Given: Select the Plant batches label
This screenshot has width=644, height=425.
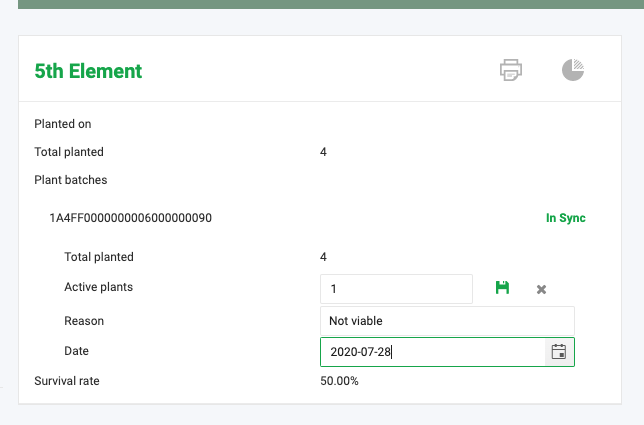Looking at the screenshot, I should pos(71,180).
